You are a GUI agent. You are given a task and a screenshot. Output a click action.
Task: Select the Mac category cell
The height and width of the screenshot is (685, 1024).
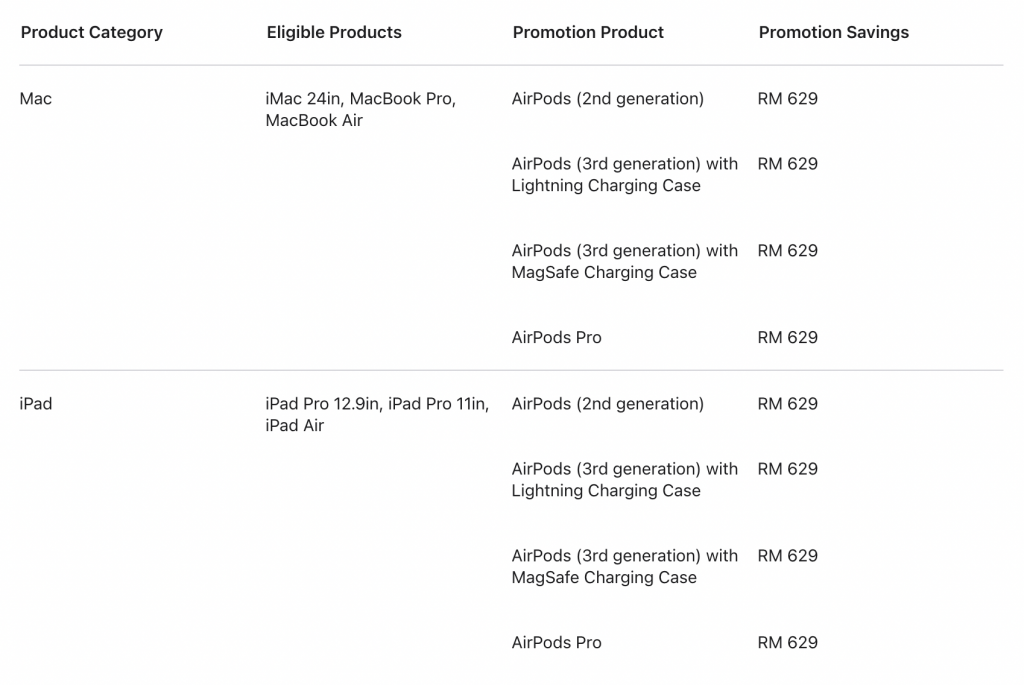click(36, 99)
